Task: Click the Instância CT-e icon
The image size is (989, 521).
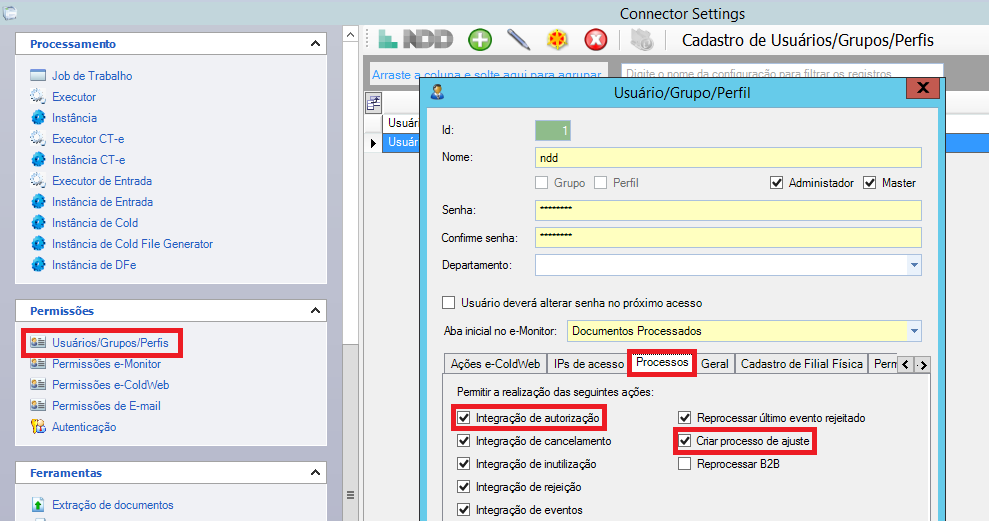Action: [x=38, y=160]
